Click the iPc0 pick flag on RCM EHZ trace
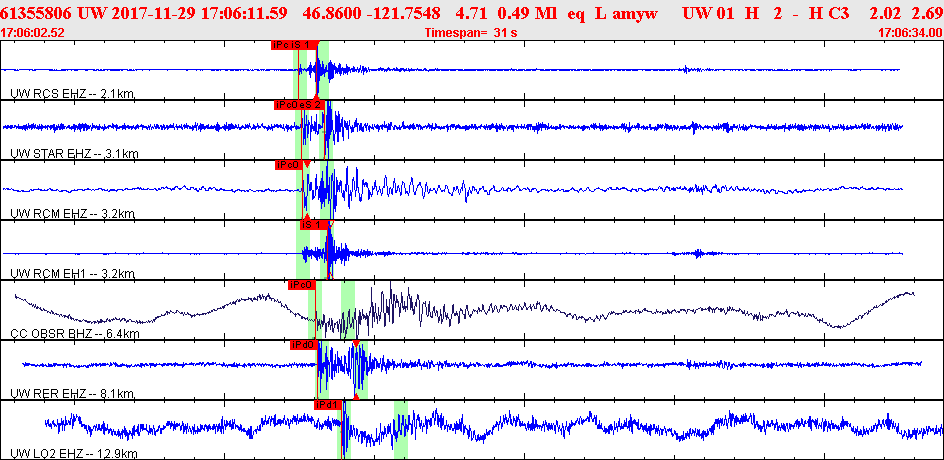The width and height of the screenshot is (944, 460). (288, 165)
